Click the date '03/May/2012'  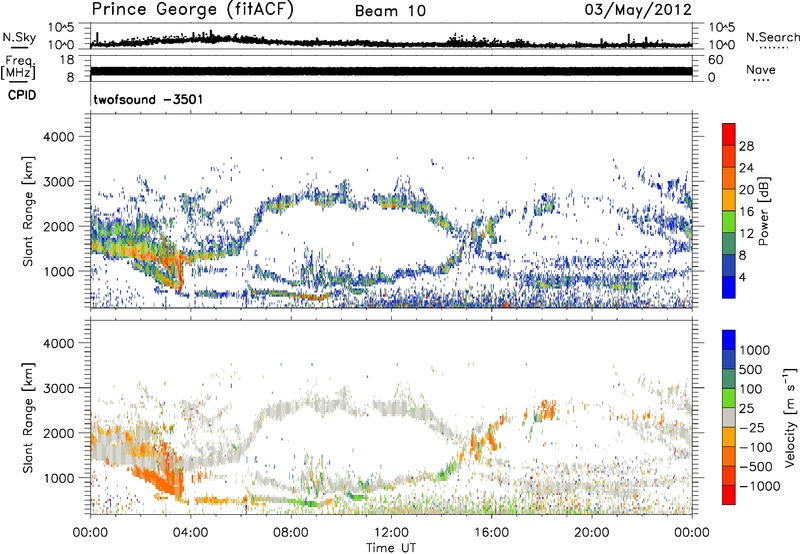638,10
